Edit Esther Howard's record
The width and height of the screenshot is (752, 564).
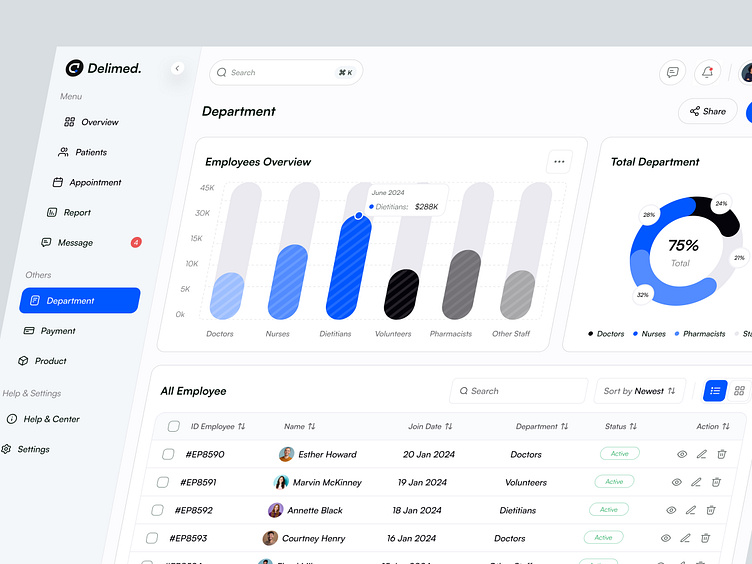(702, 454)
